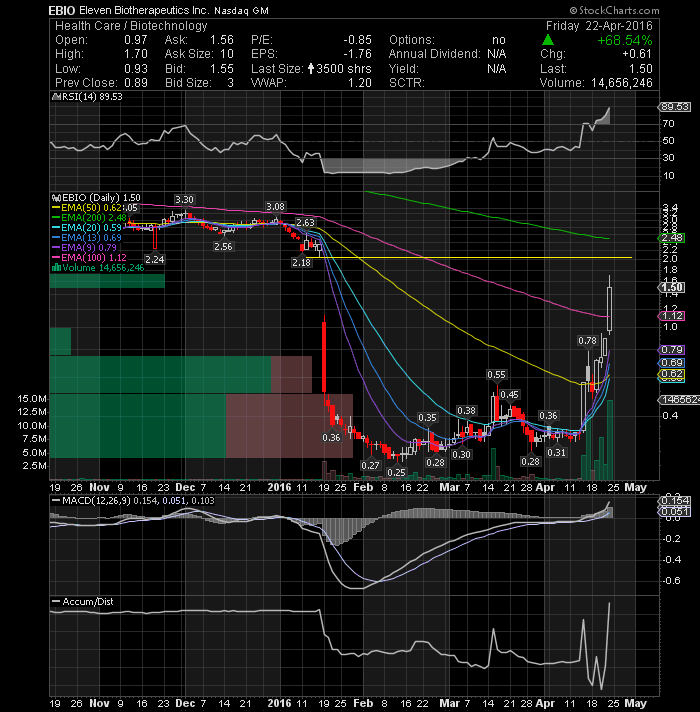
Task: Click the 0.78 price high label
Action: [x=587, y=341]
